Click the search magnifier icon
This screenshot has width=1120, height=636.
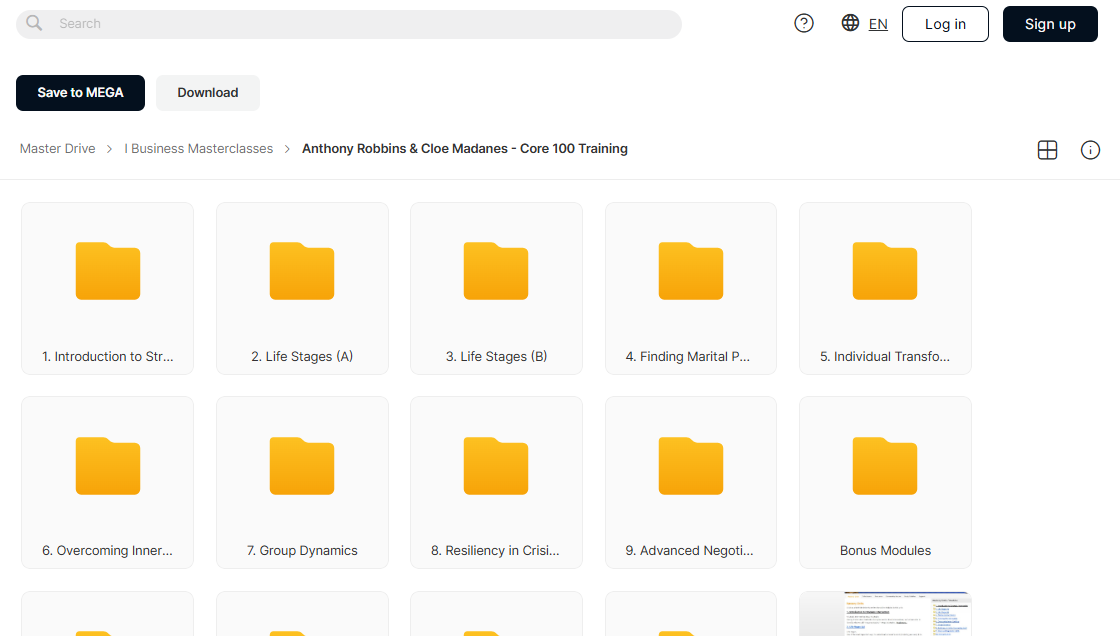click(x=34, y=23)
